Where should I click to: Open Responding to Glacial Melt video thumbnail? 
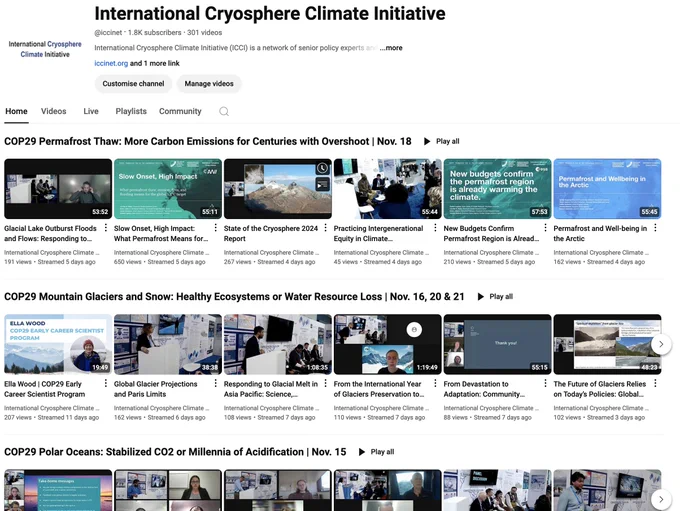tap(278, 344)
